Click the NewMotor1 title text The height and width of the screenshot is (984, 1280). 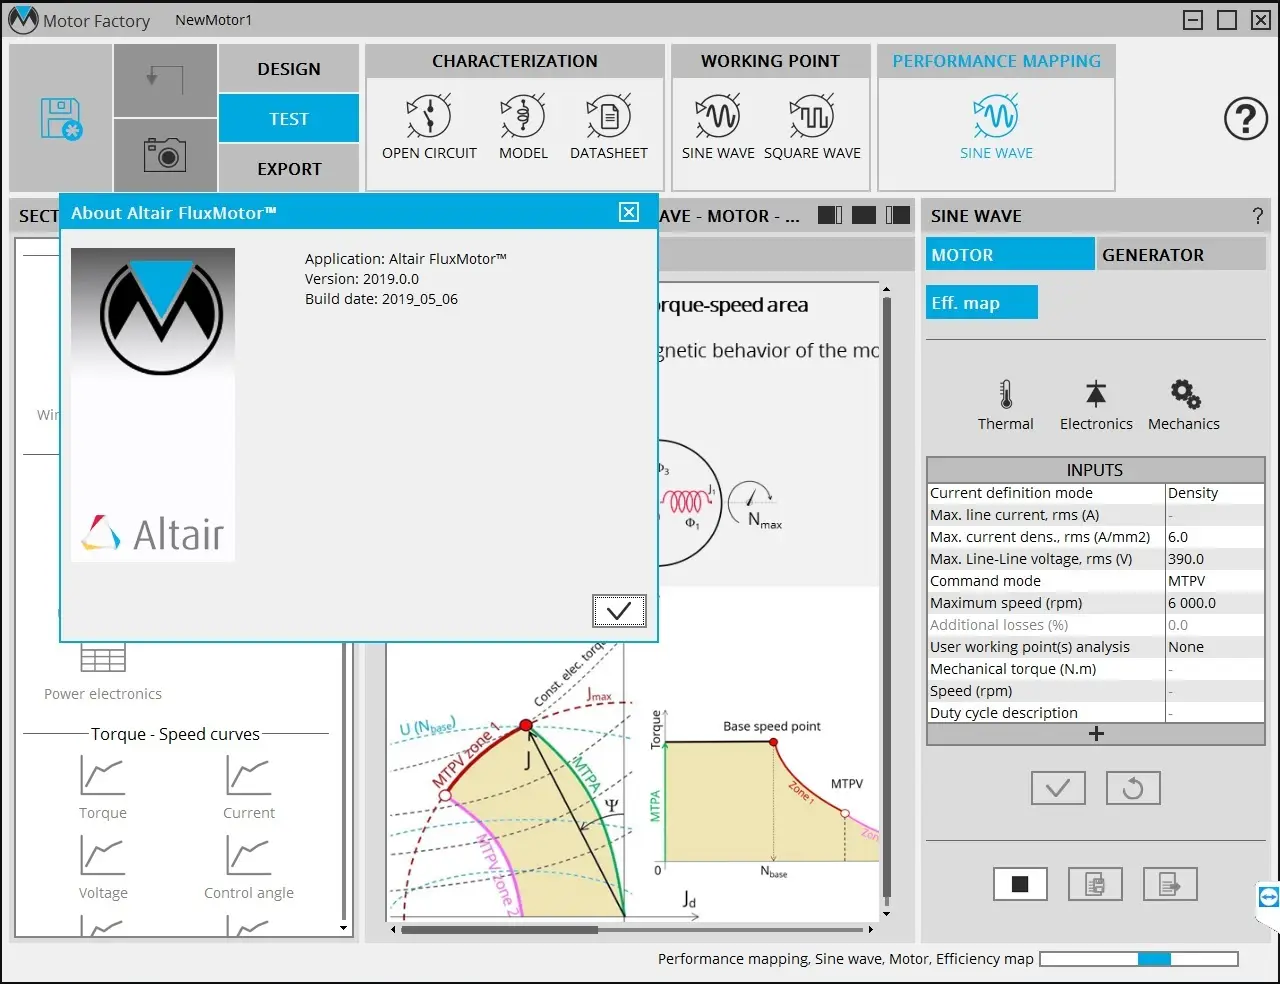click(x=214, y=20)
